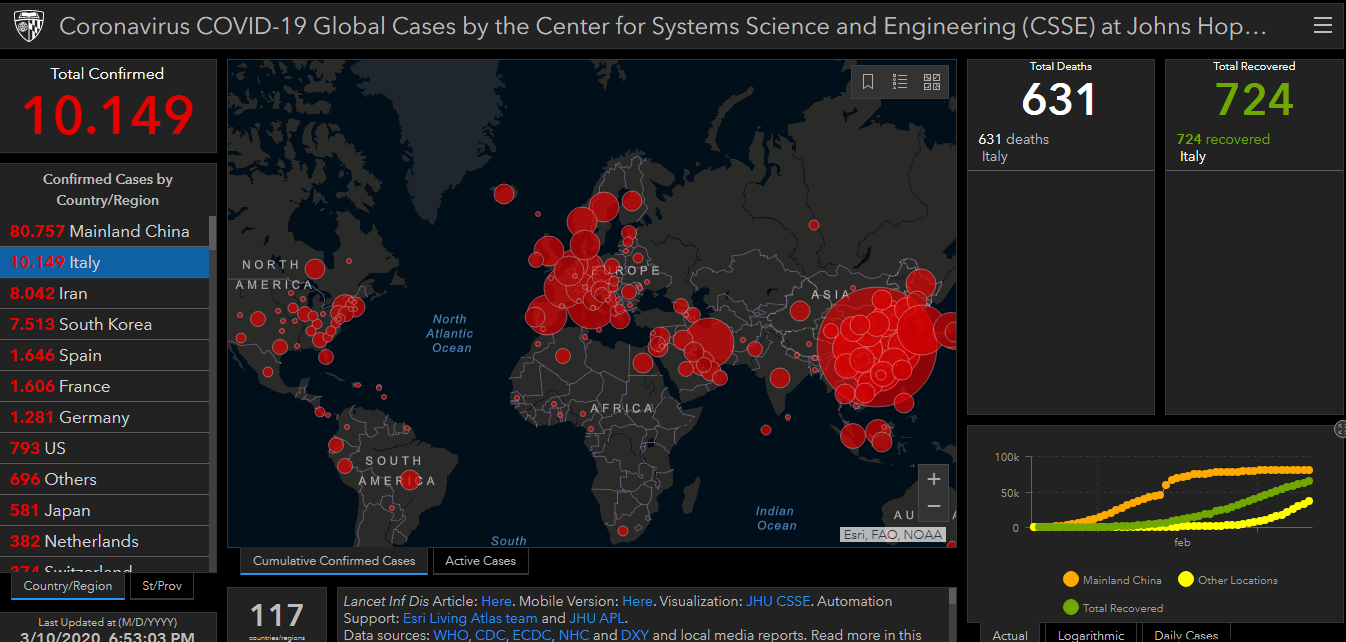The height and width of the screenshot is (642, 1346).
Task: Open the Esri Living Atlas team link
Action: tap(470, 618)
